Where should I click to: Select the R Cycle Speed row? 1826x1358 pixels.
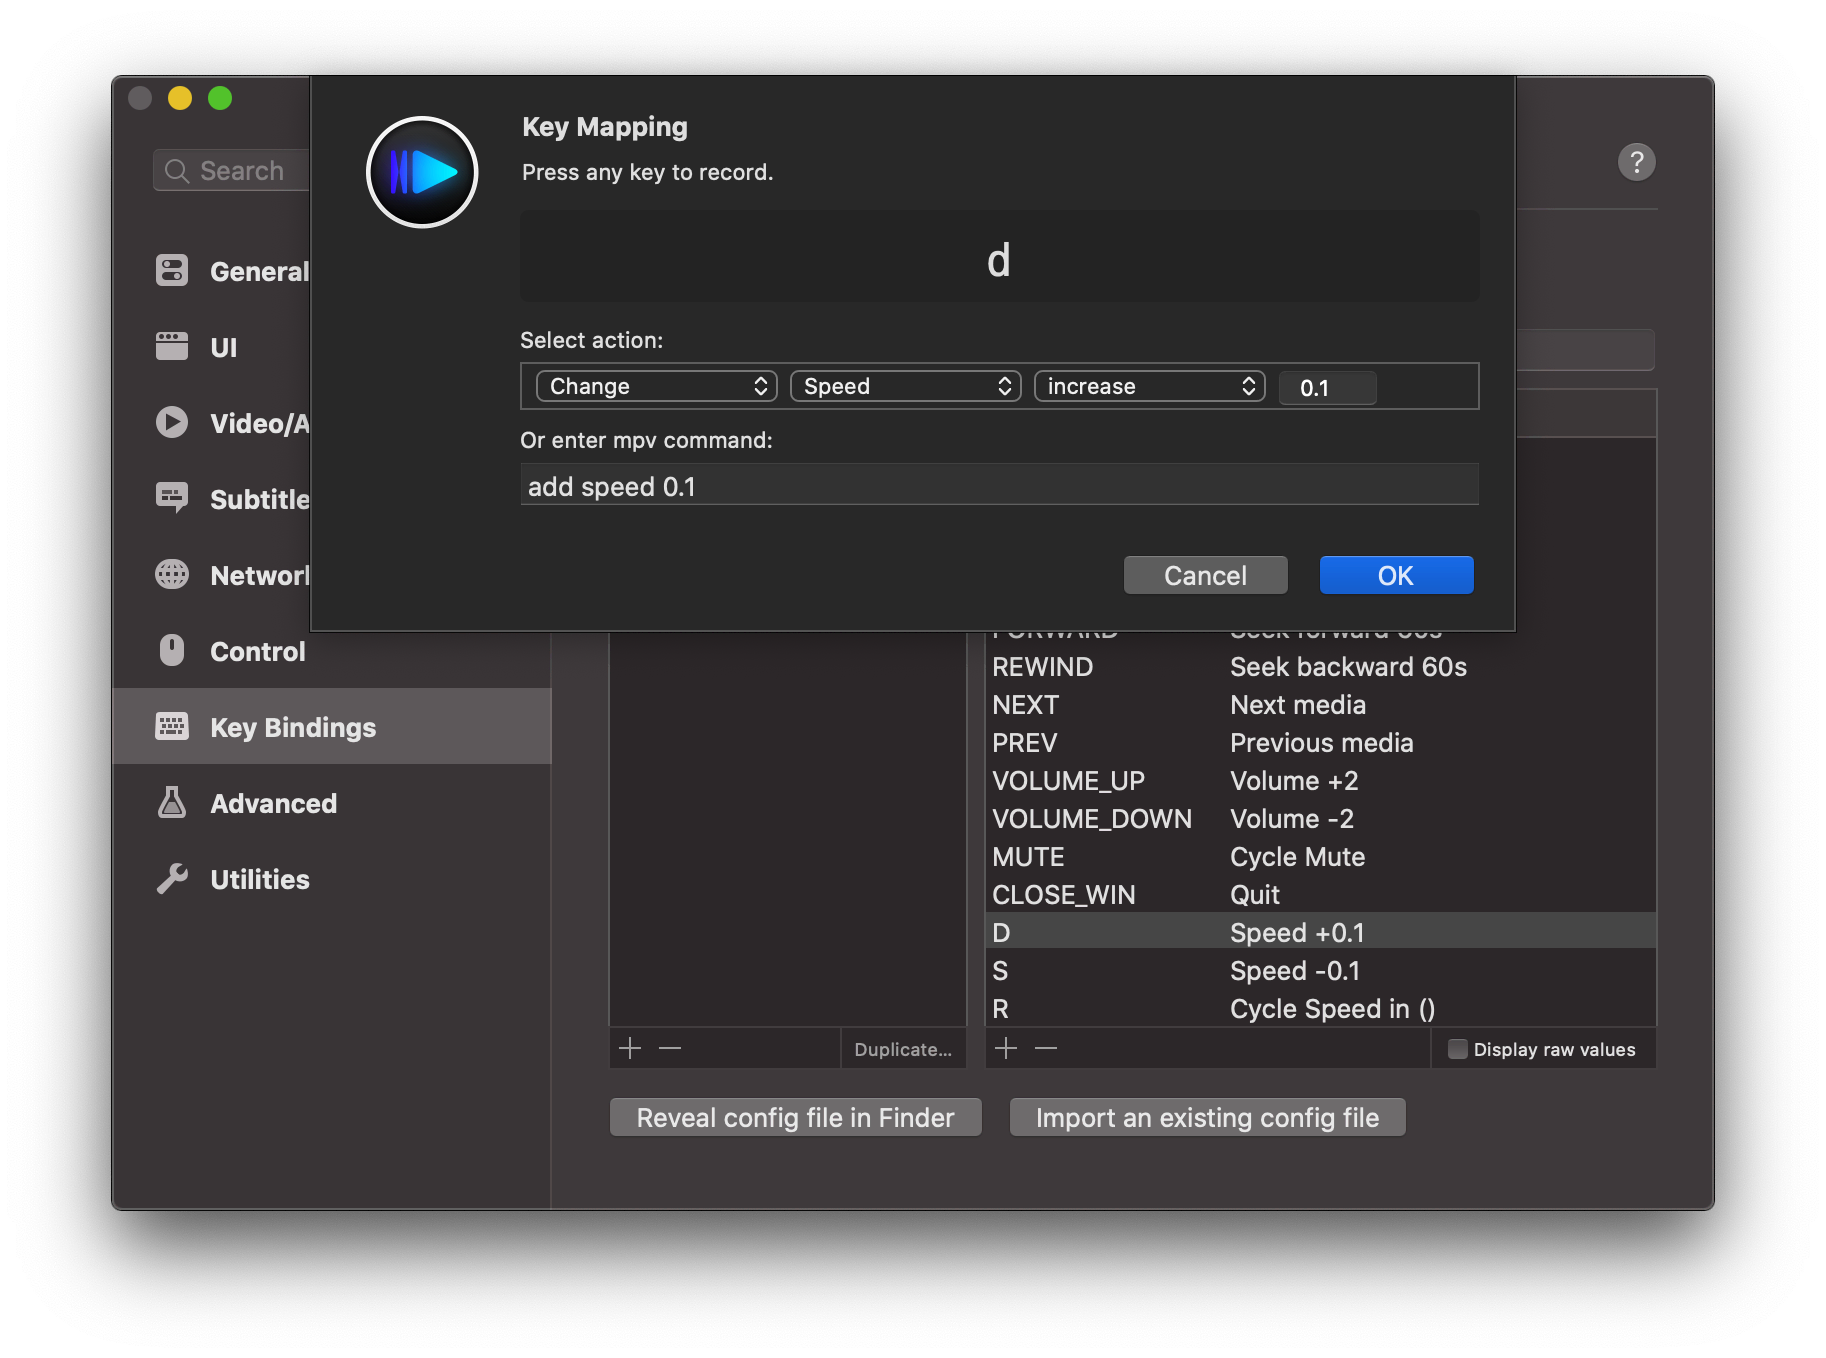coord(1320,1009)
